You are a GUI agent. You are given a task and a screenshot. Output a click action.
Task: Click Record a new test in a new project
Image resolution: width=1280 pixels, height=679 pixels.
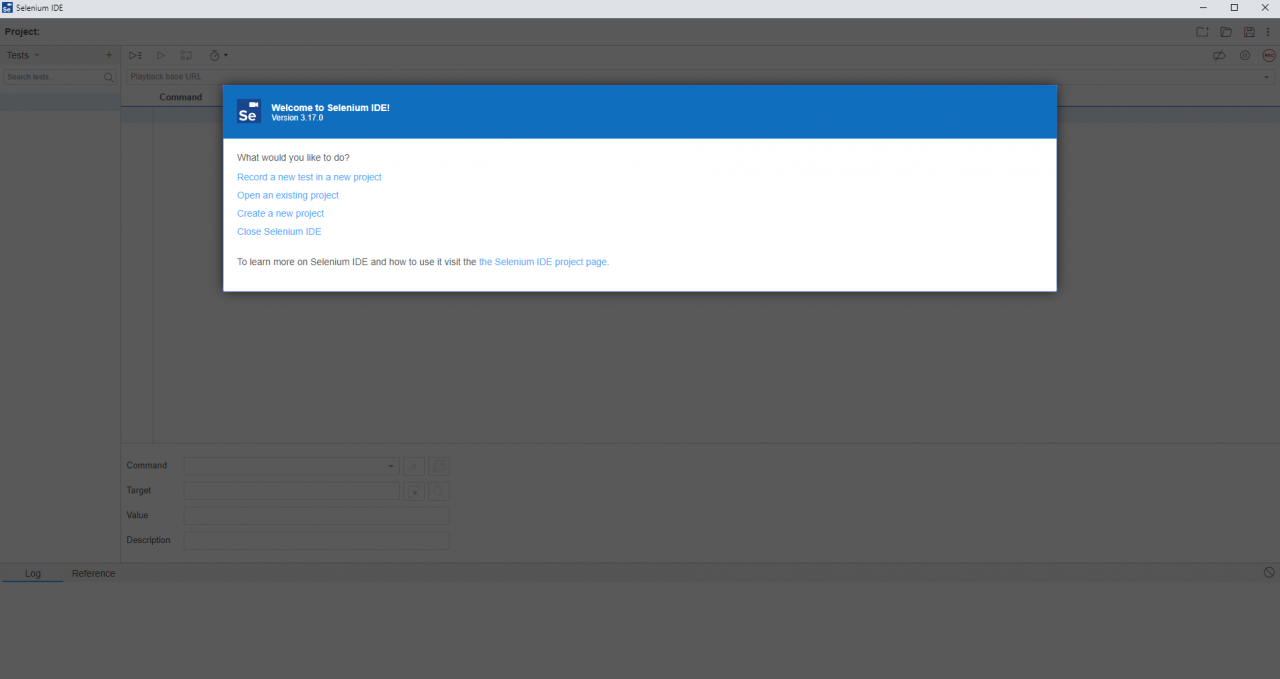(309, 176)
